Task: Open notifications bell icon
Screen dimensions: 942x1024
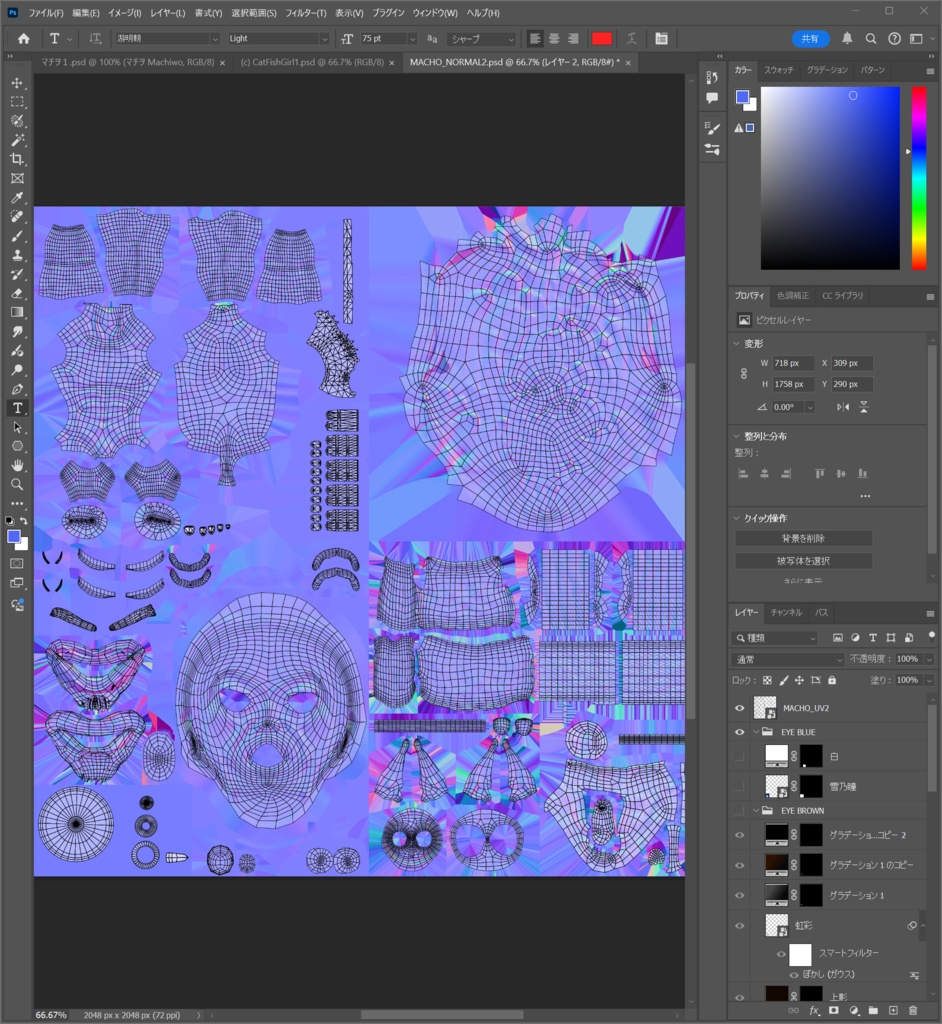Action: [x=847, y=39]
